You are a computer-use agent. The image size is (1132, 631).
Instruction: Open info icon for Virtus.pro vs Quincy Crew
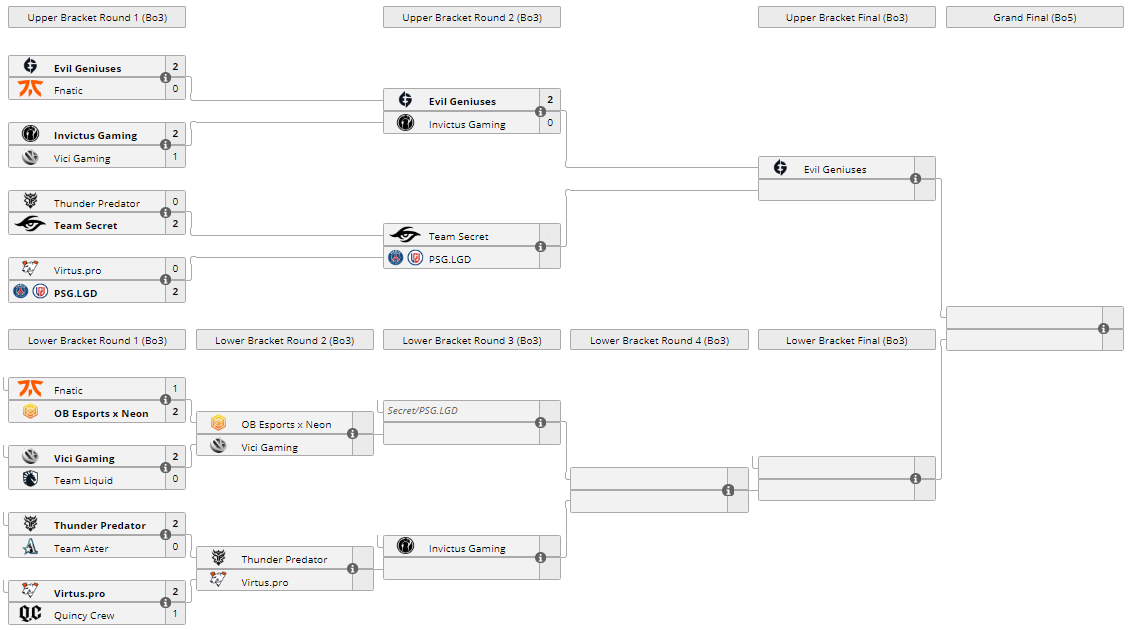pos(166,603)
